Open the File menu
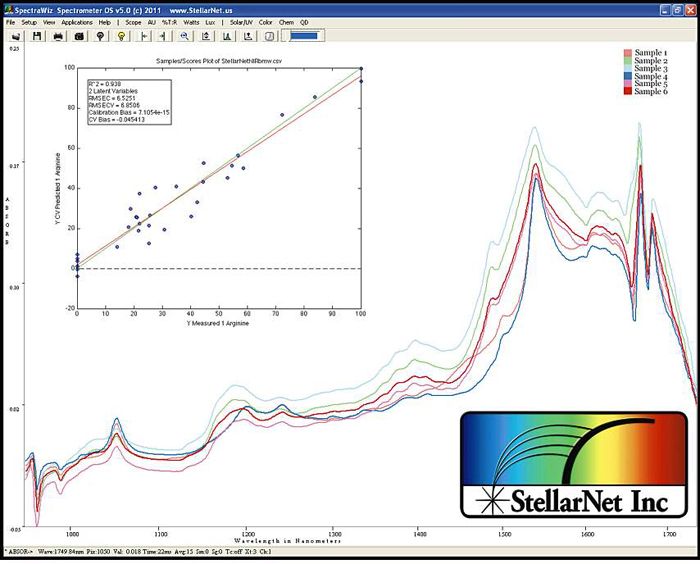Viewport: 700px width, 564px height. coord(10,22)
